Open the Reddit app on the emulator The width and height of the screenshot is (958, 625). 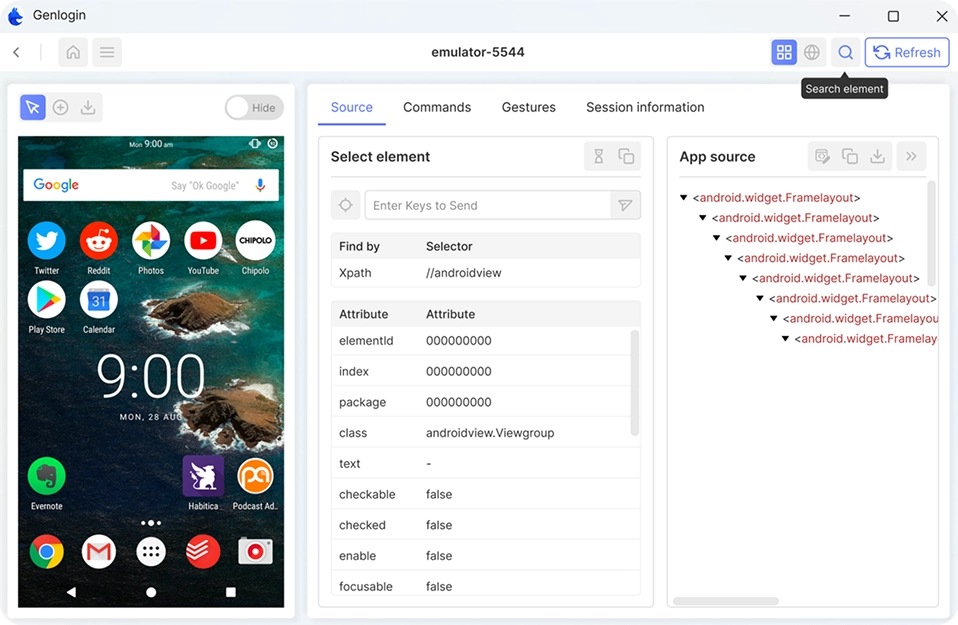tap(98, 249)
